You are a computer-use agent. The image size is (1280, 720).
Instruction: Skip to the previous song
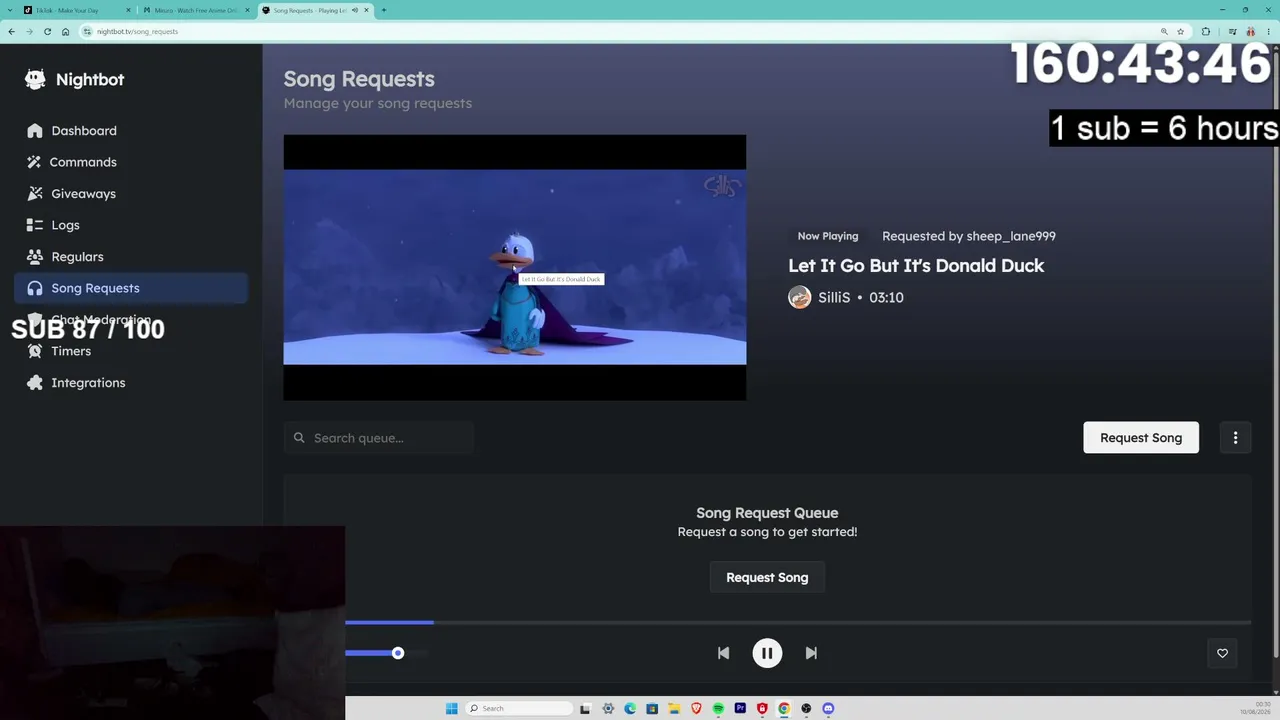pyautogui.click(x=723, y=653)
